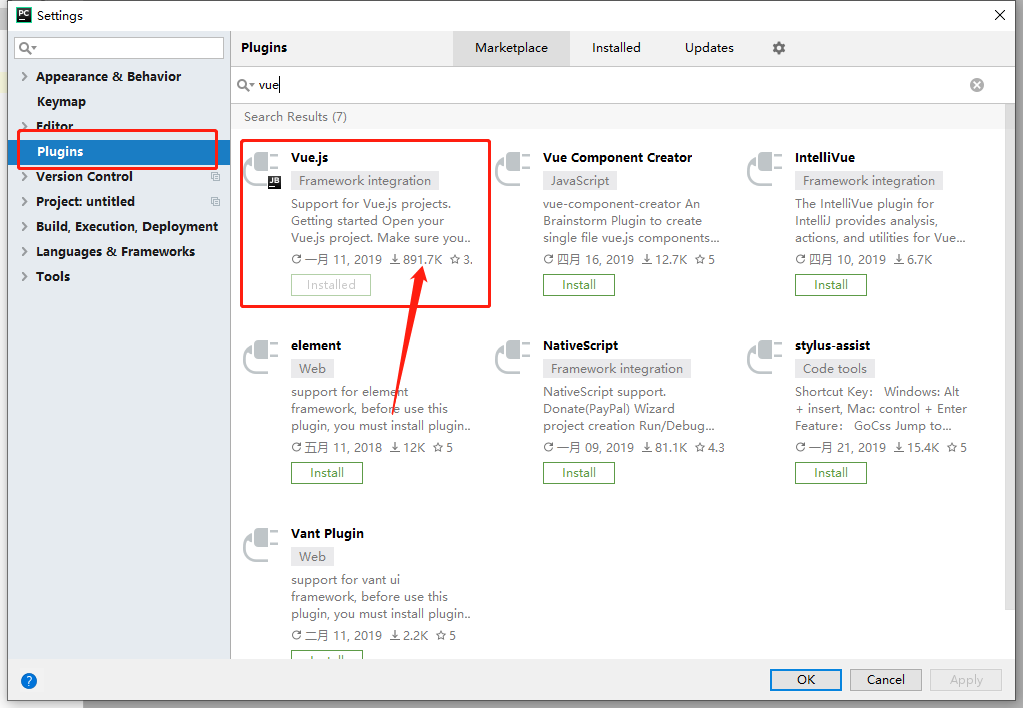Image resolution: width=1023 pixels, height=708 pixels.
Task: Expand the Tools settings node
Action: coord(24,276)
